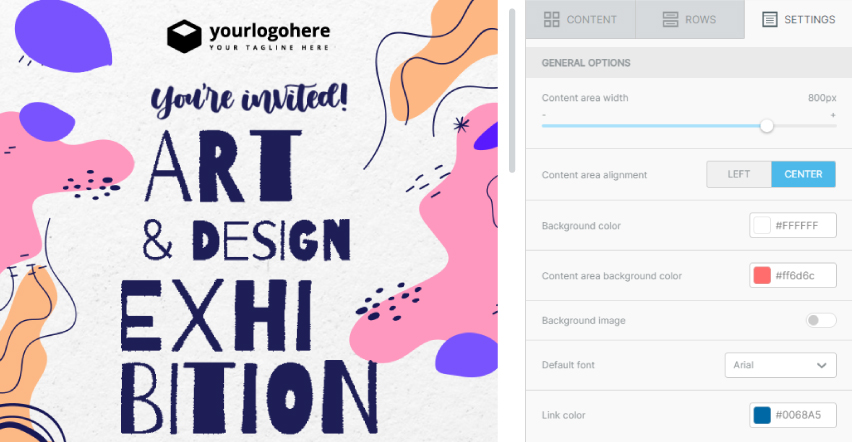Open the red content area background swatch
852x442 pixels.
(762, 276)
